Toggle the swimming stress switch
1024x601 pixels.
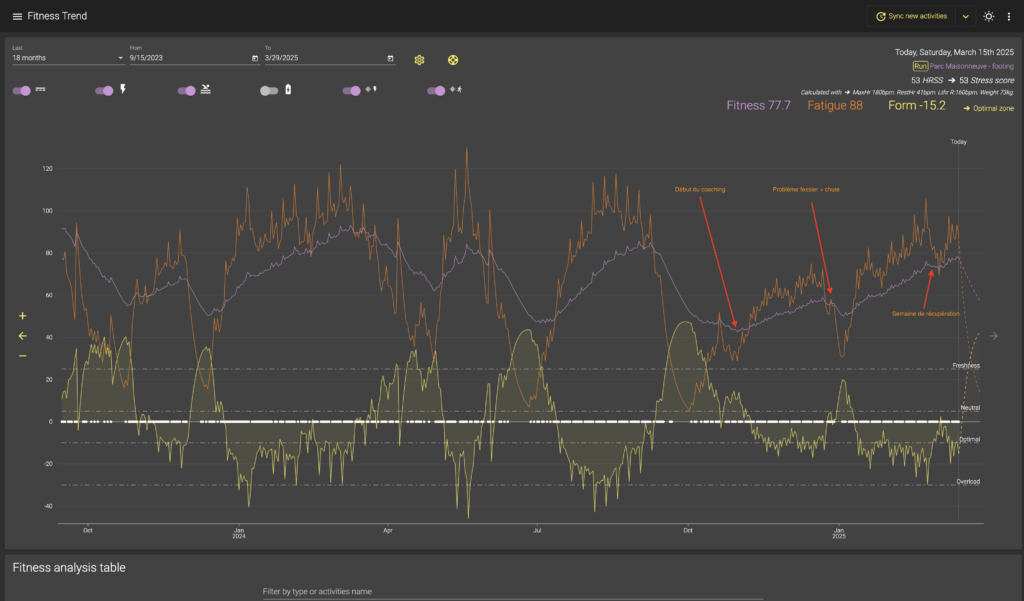point(187,91)
